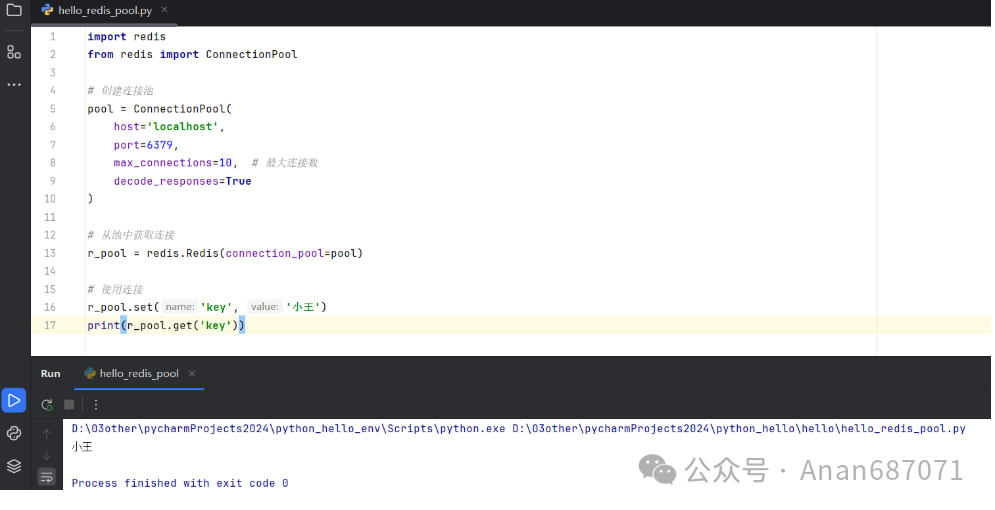Stop the running process button
The image size is (995, 510).
(69, 405)
